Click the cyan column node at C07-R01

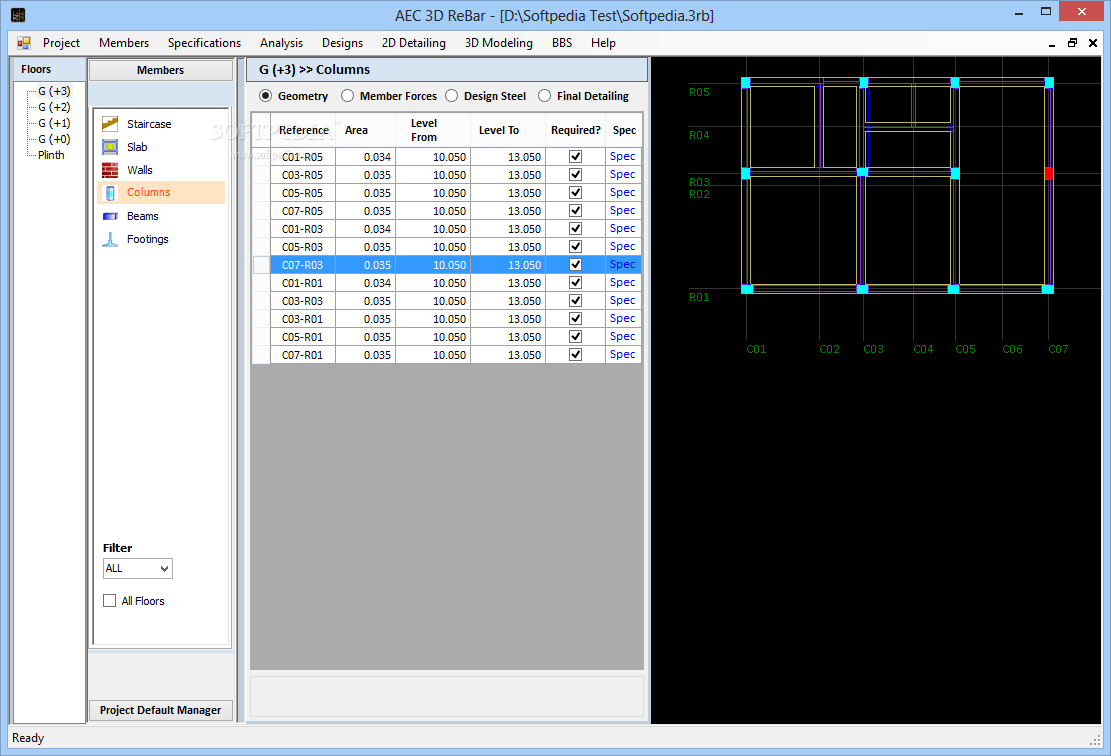coord(1048,289)
